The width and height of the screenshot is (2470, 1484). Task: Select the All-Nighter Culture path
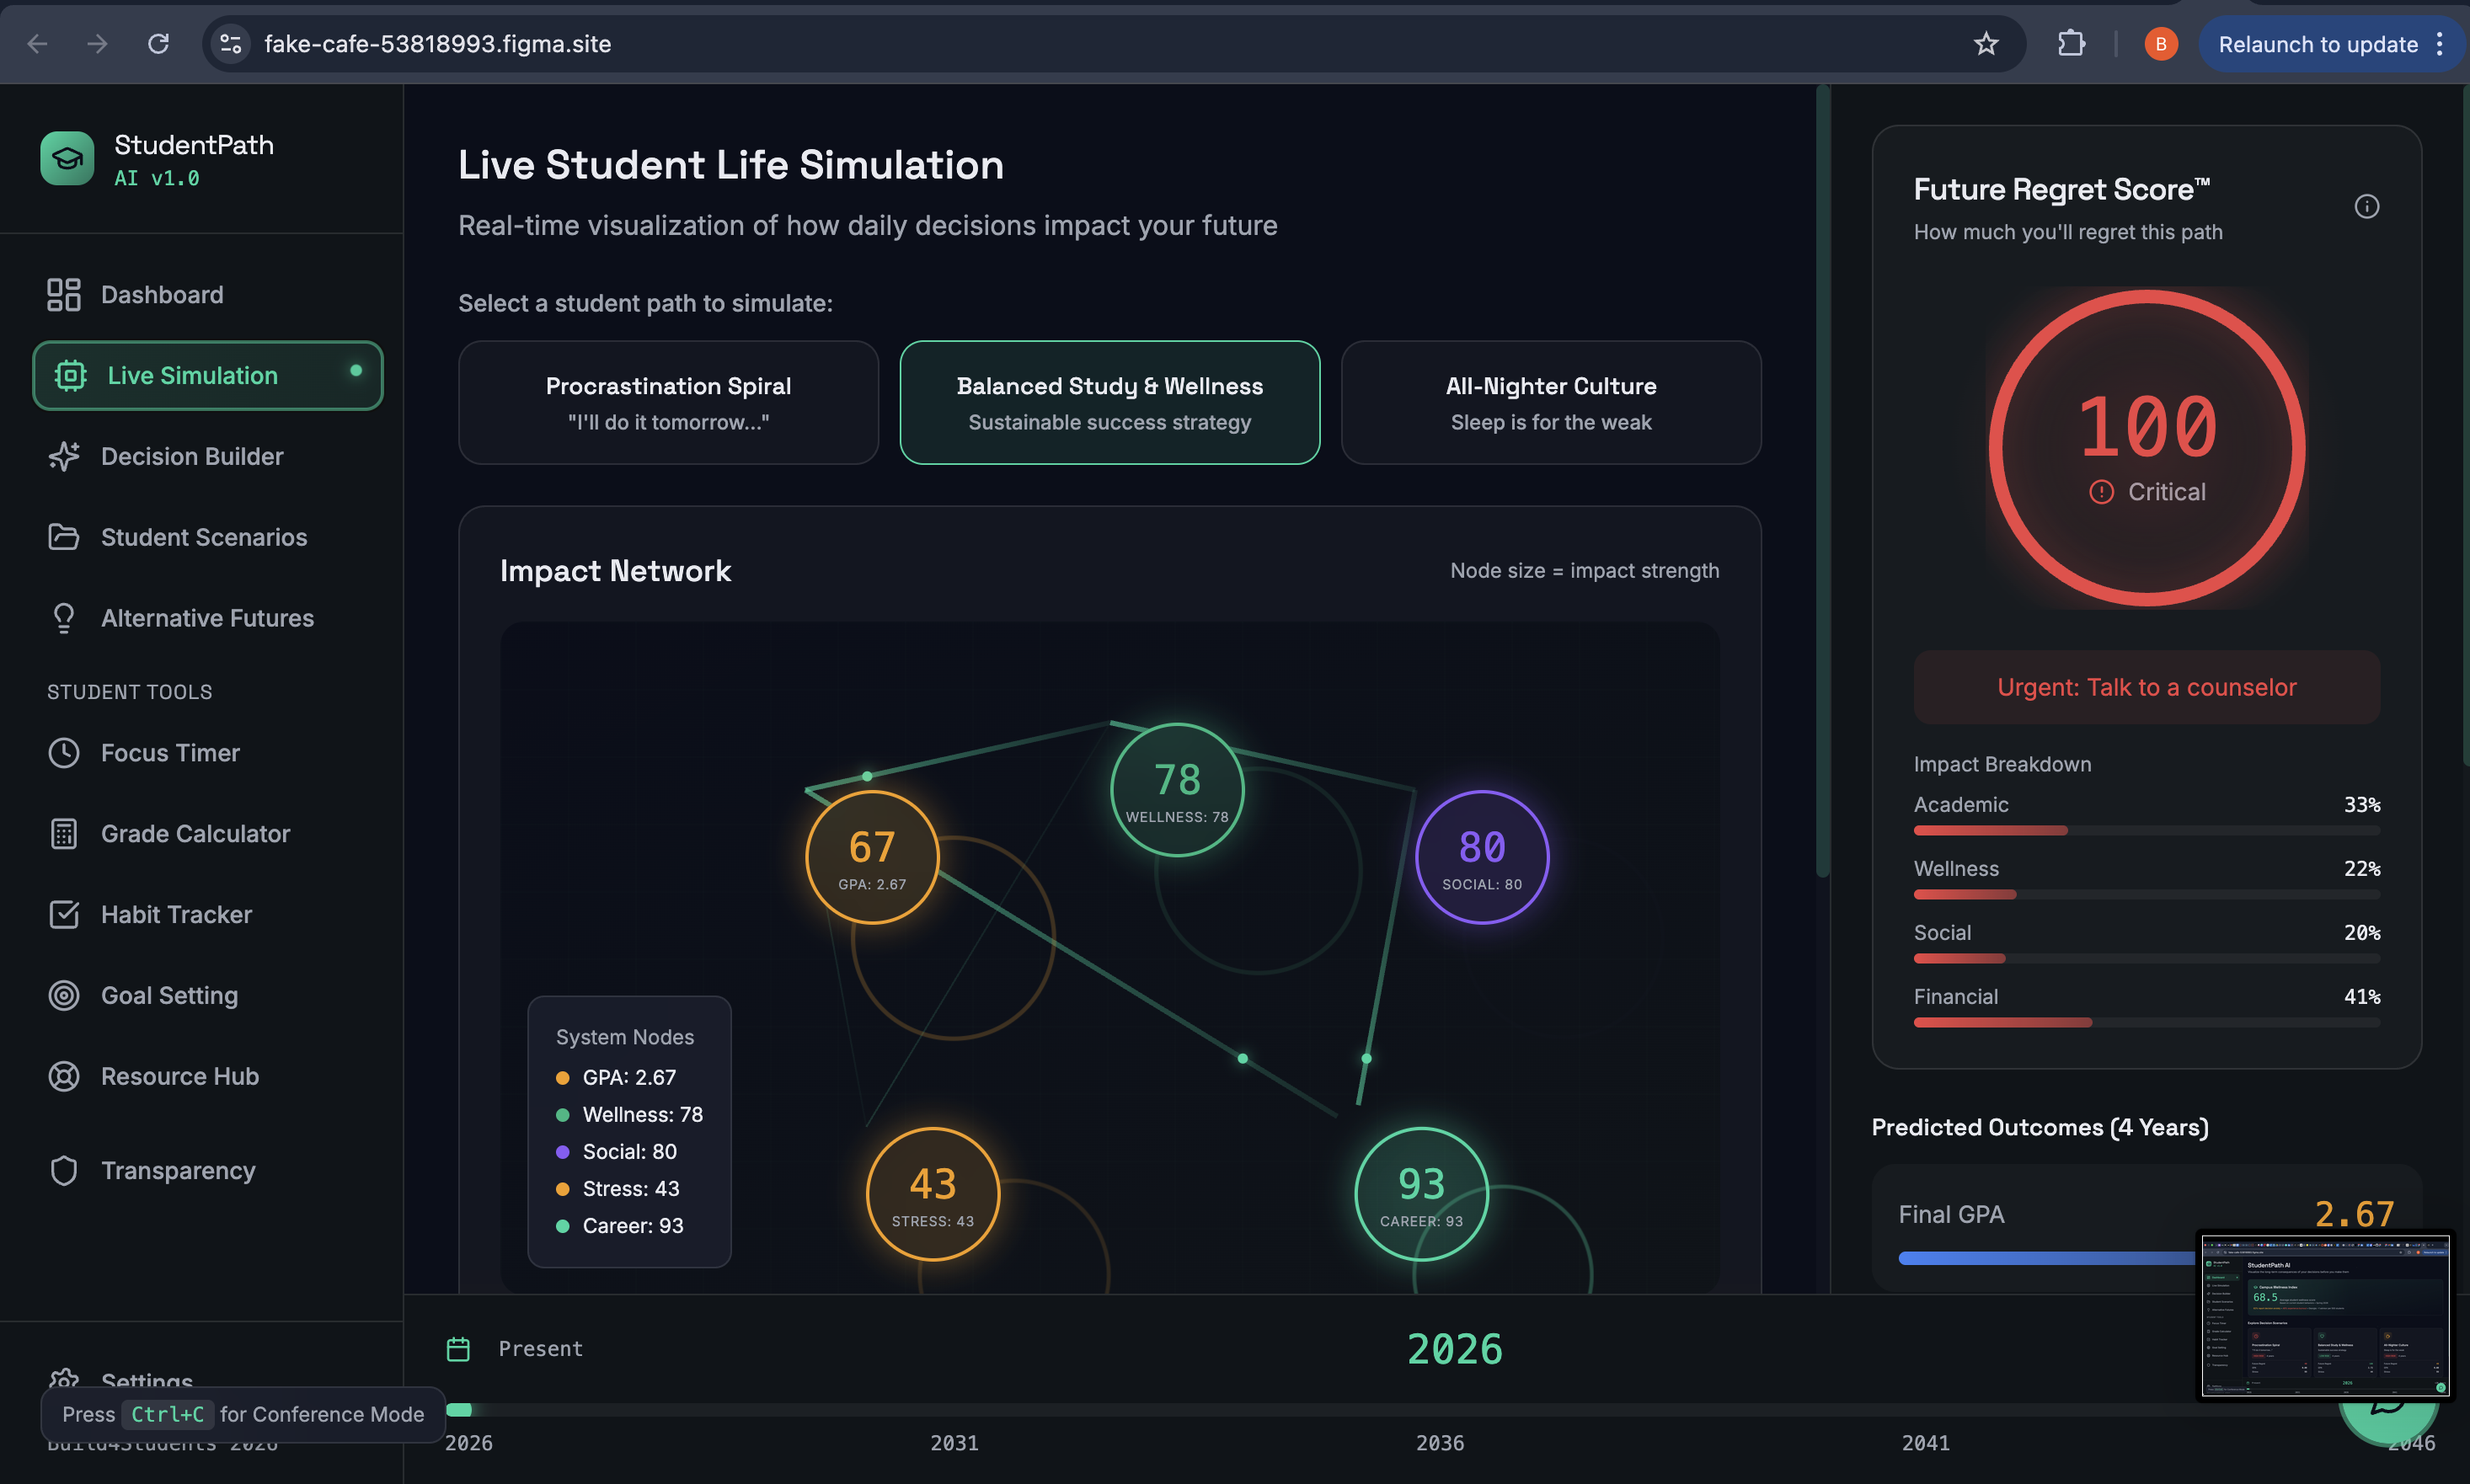click(1550, 403)
